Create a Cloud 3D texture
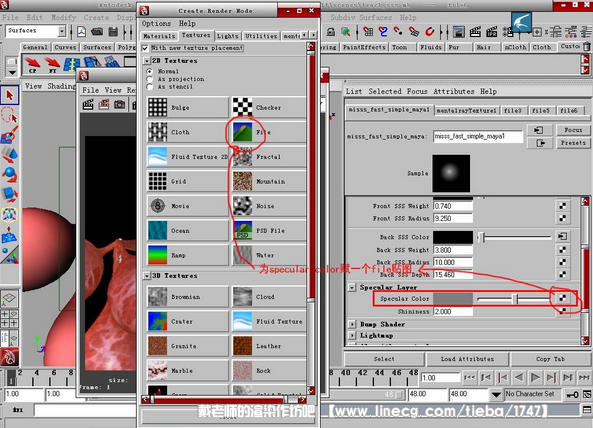 pos(268,297)
